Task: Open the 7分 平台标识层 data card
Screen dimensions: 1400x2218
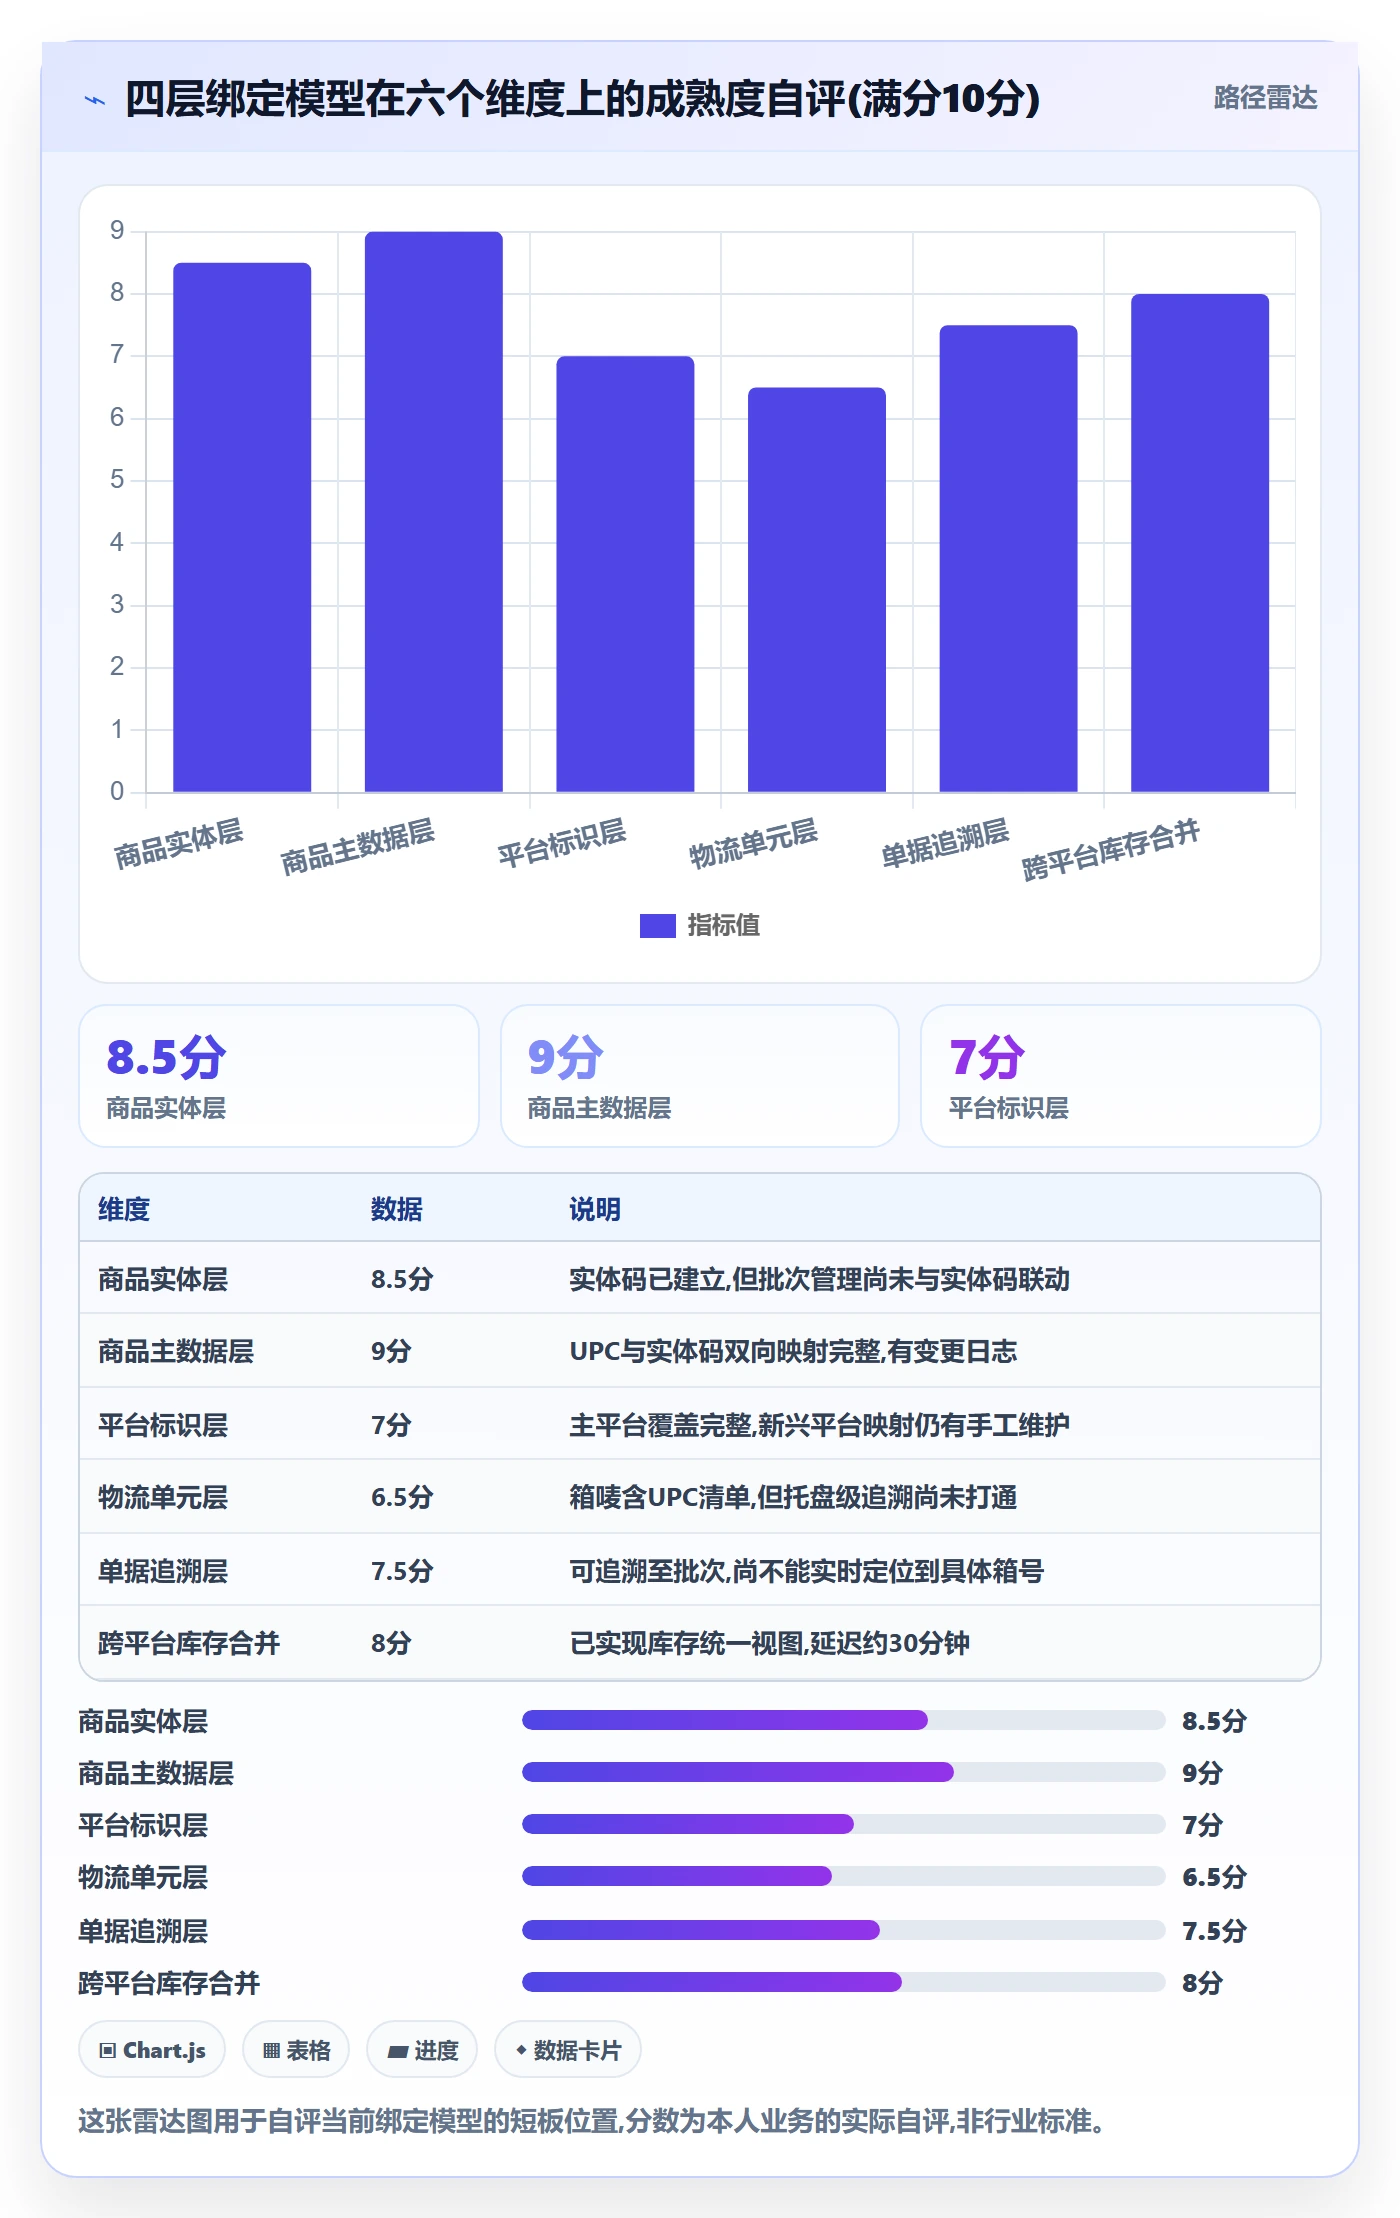Action: point(1120,1076)
